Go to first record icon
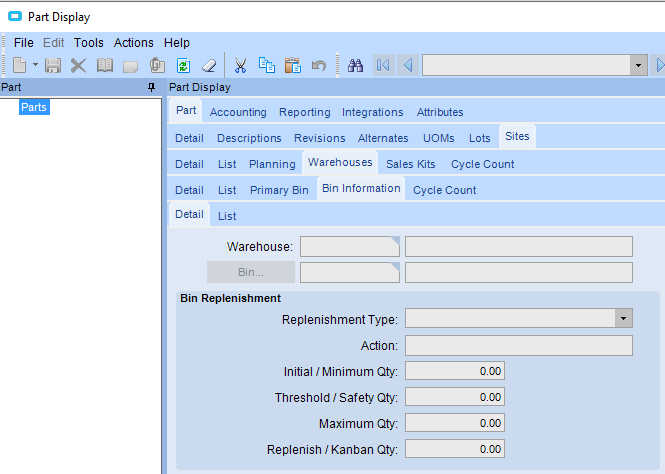Image resolution: width=665 pixels, height=474 pixels. click(383, 65)
